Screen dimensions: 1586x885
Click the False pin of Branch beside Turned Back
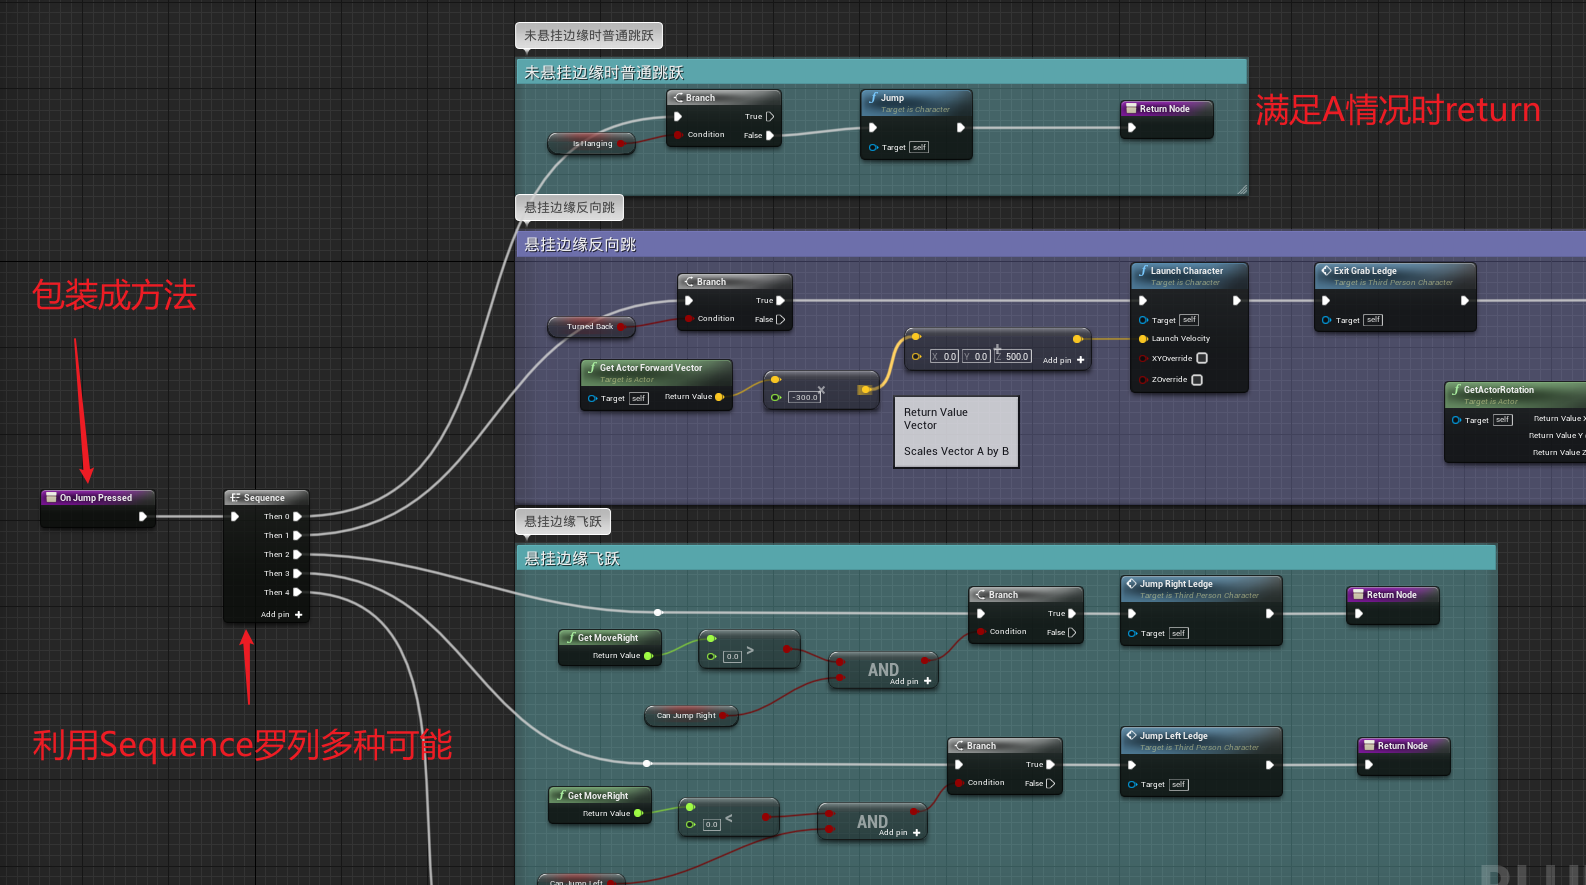780,320
